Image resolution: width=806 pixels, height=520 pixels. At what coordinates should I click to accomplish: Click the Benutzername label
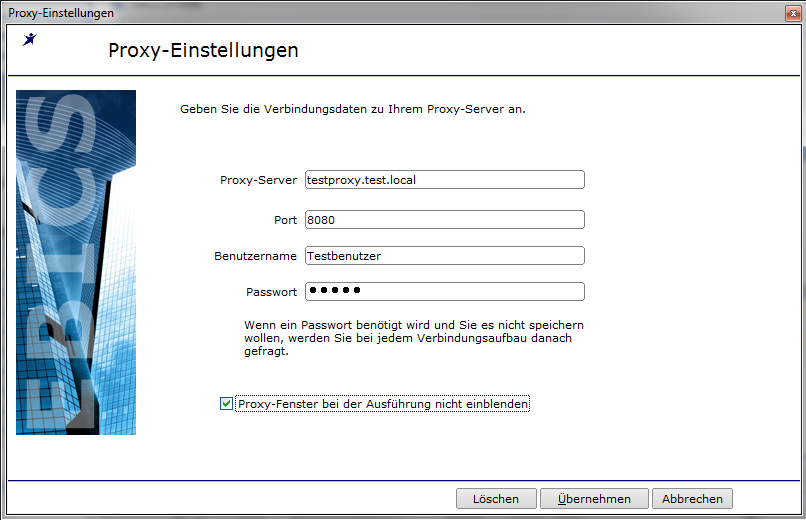(x=255, y=256)
